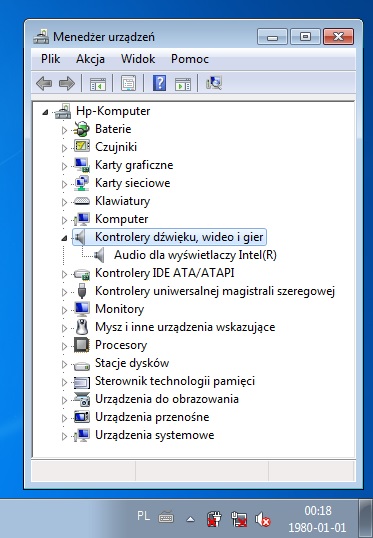Image resolution: width=373 pixels, height=538 pixels.
Task: Expand the Czujniki category
Action: click(64, 148)
